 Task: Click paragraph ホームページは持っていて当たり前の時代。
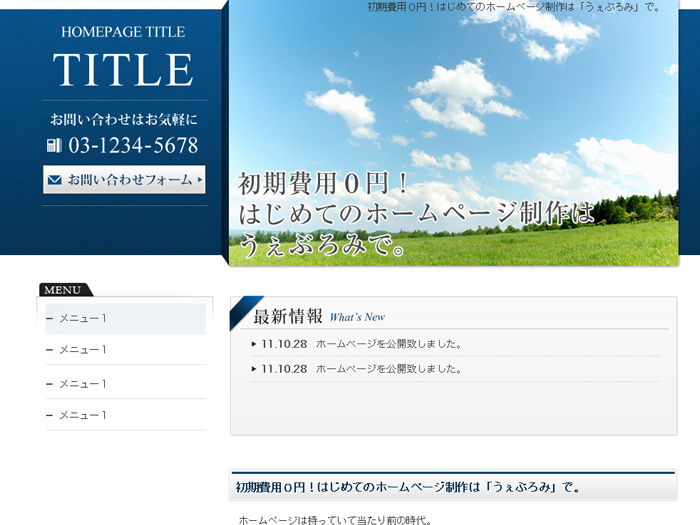click(335, 520)
